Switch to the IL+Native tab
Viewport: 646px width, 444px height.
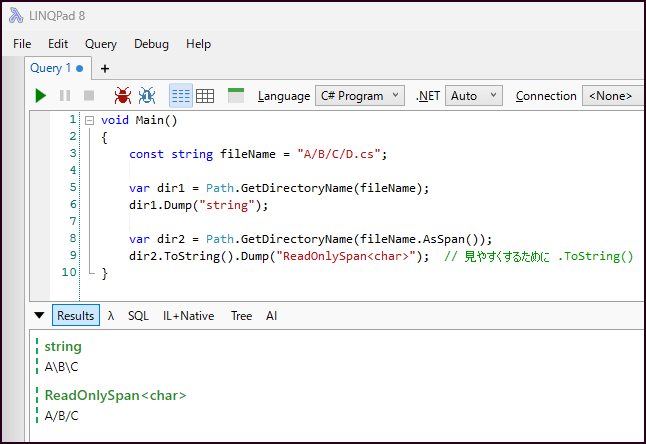pyautogui.click(x=188, y=316)
